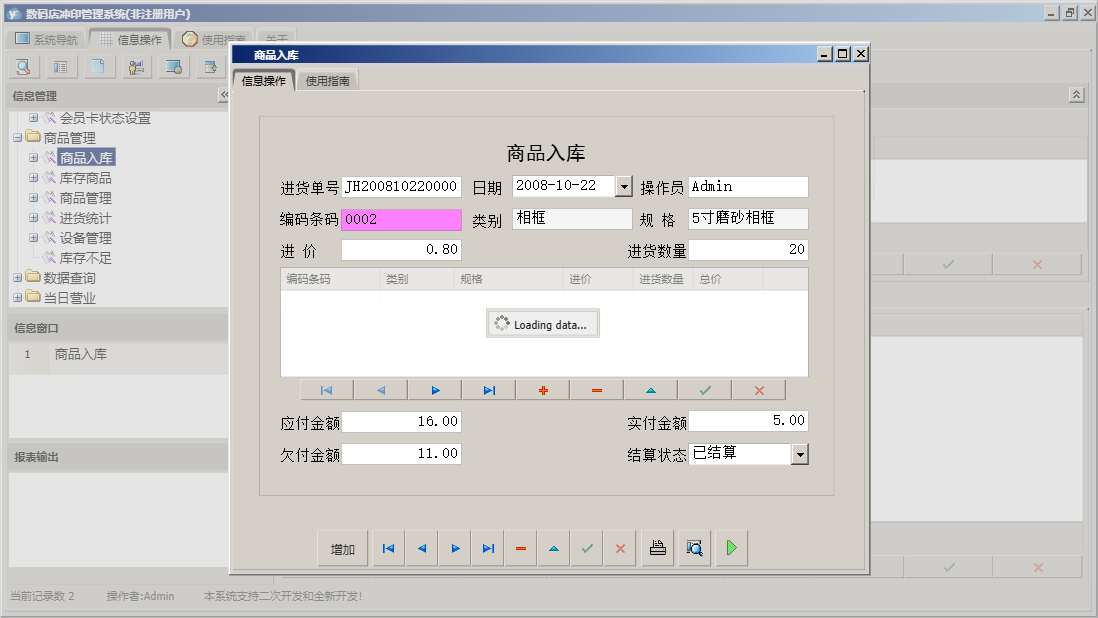This screenshot has height=618, width=1098.
Task: Click inside the 编码条码 input field
Action: [x=400, y=218]
